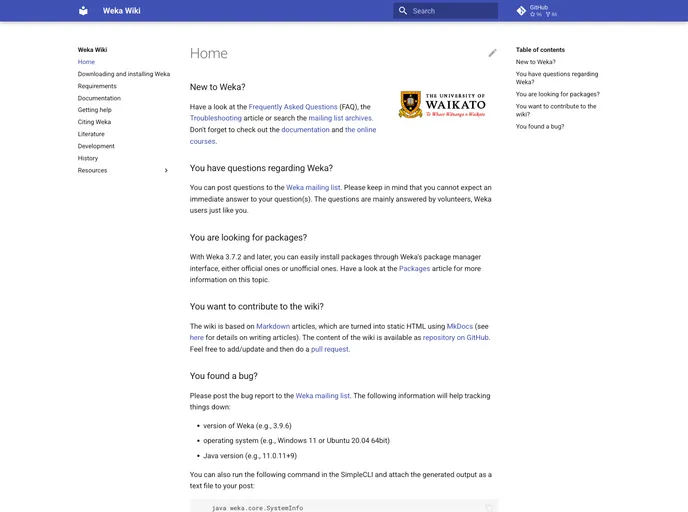688x512 pixels.
Task: Click the University of Waikato logo
Action: coord(442,104)
